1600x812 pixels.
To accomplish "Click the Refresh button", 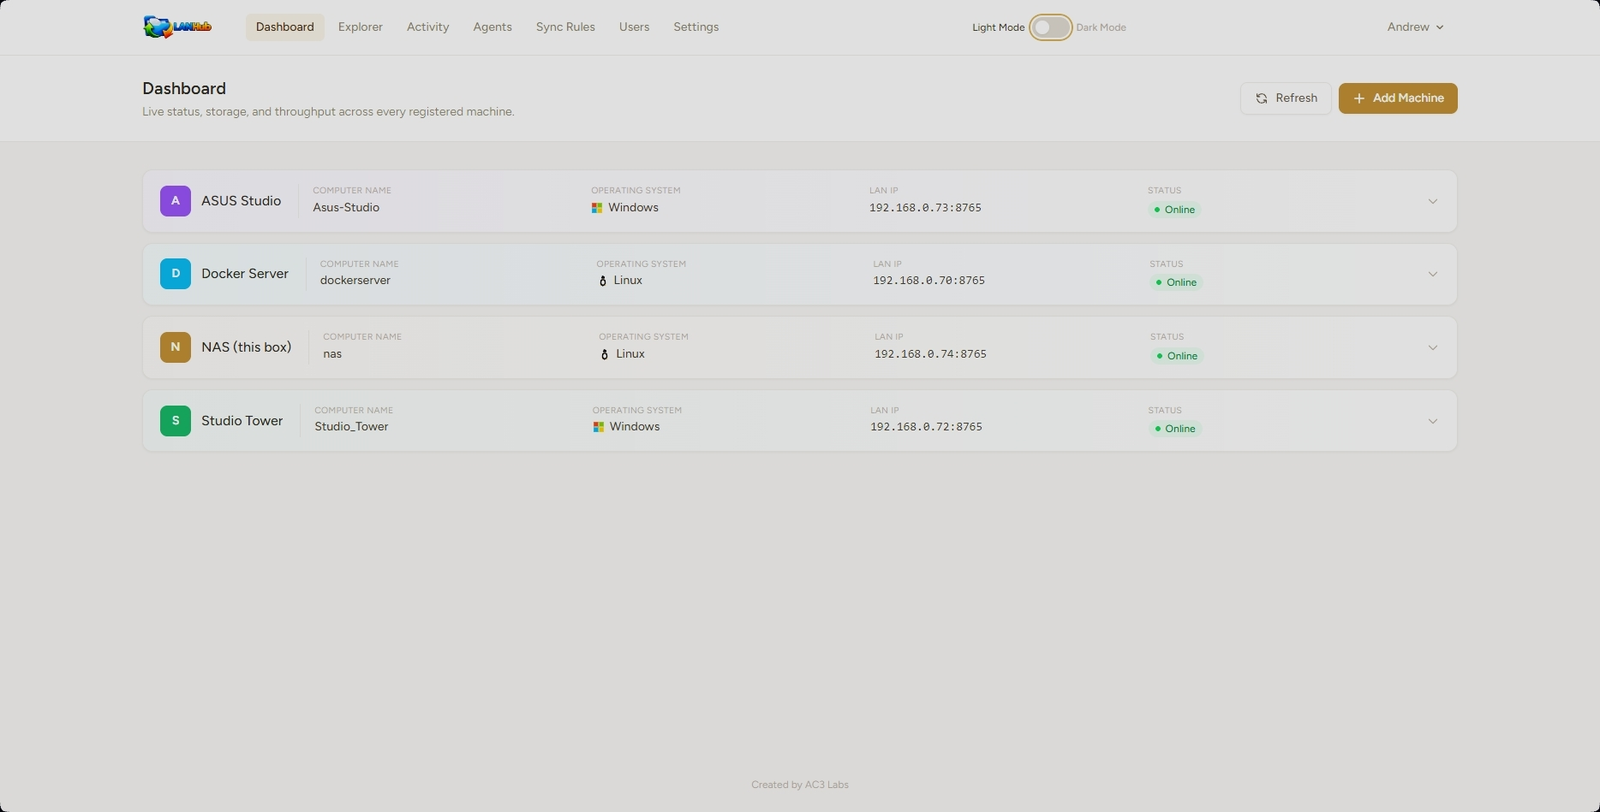I will point(1286,98).
